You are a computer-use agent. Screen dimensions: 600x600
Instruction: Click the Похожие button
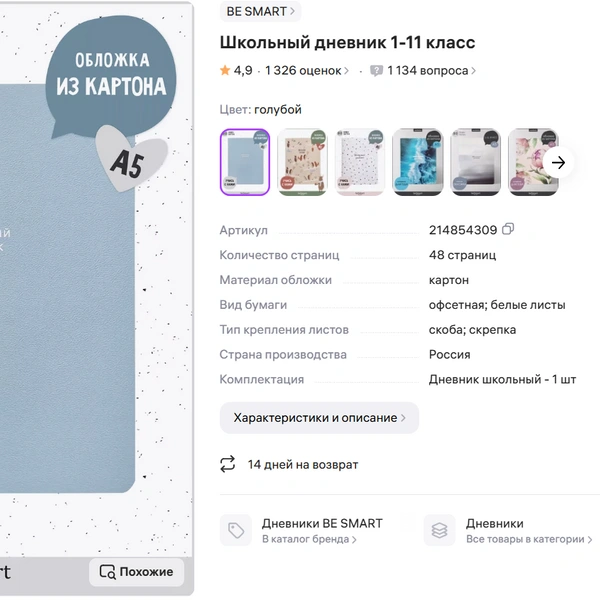137,572
